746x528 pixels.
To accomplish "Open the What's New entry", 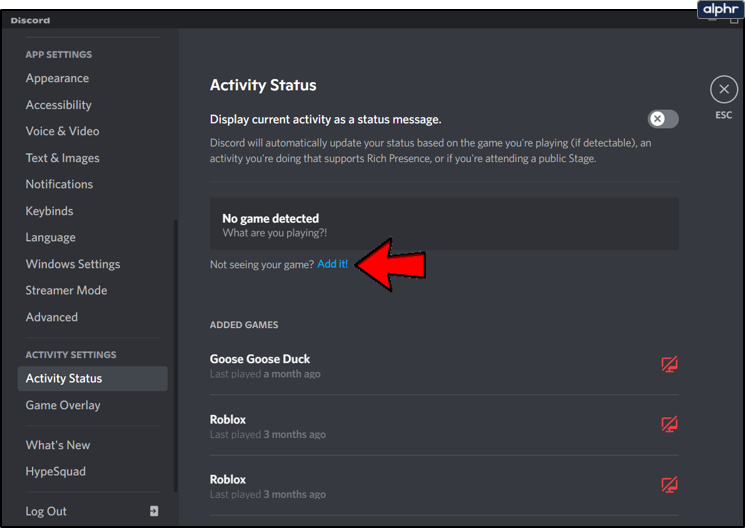I will click(58, 445).
